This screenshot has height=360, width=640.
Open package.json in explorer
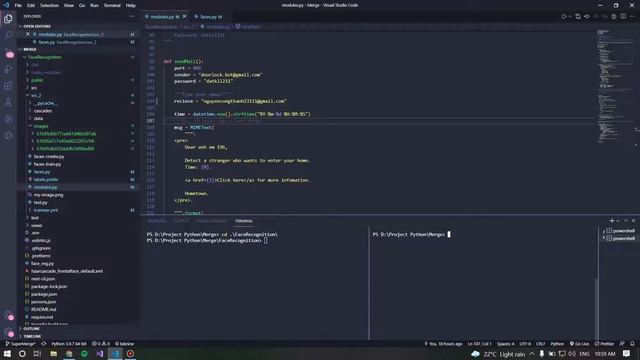pos(44,294)
